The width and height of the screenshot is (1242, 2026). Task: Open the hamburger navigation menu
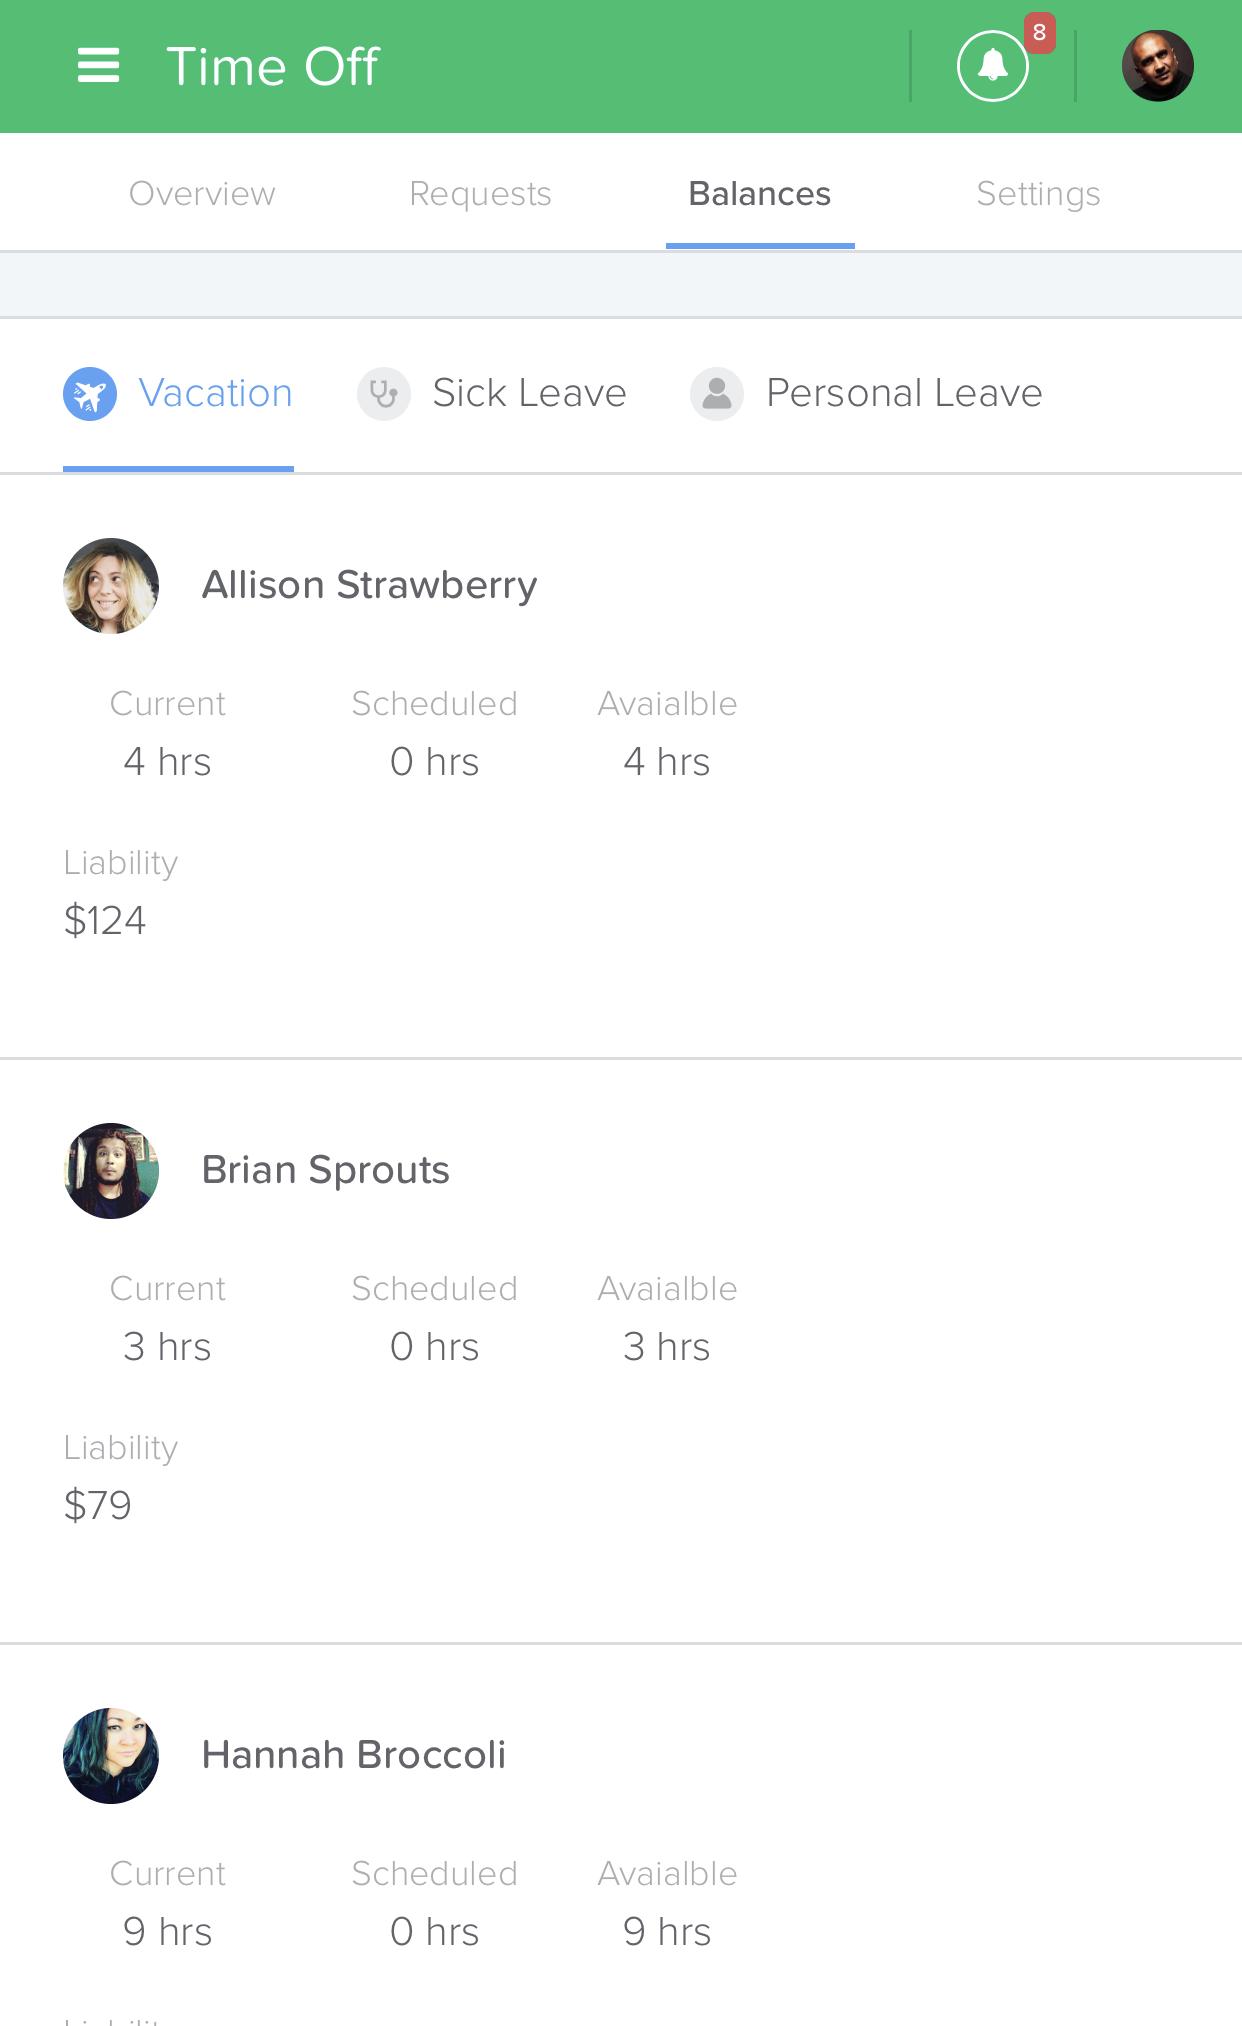pos(98,66)
